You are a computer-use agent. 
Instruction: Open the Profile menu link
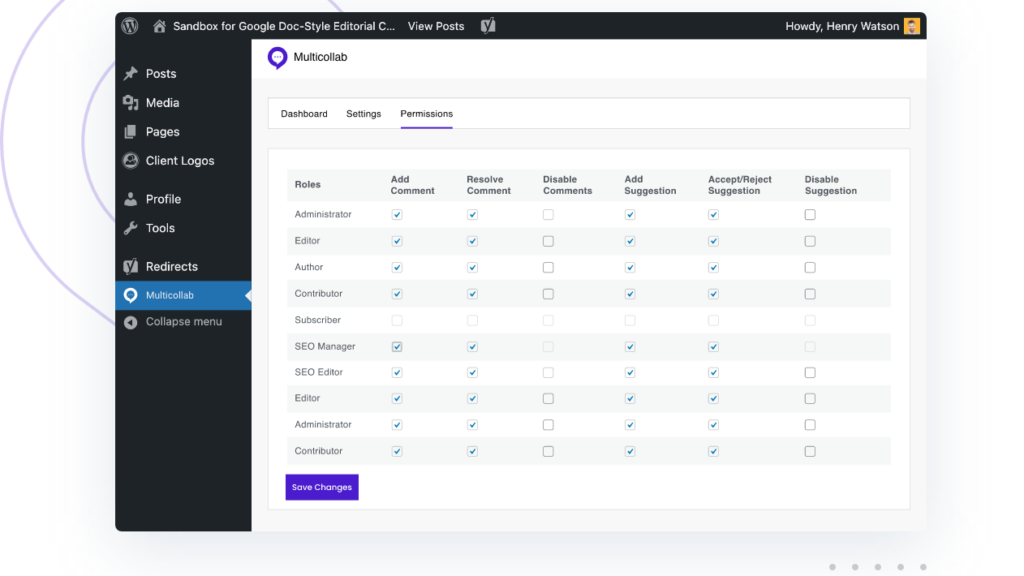[x=163, y=199]
